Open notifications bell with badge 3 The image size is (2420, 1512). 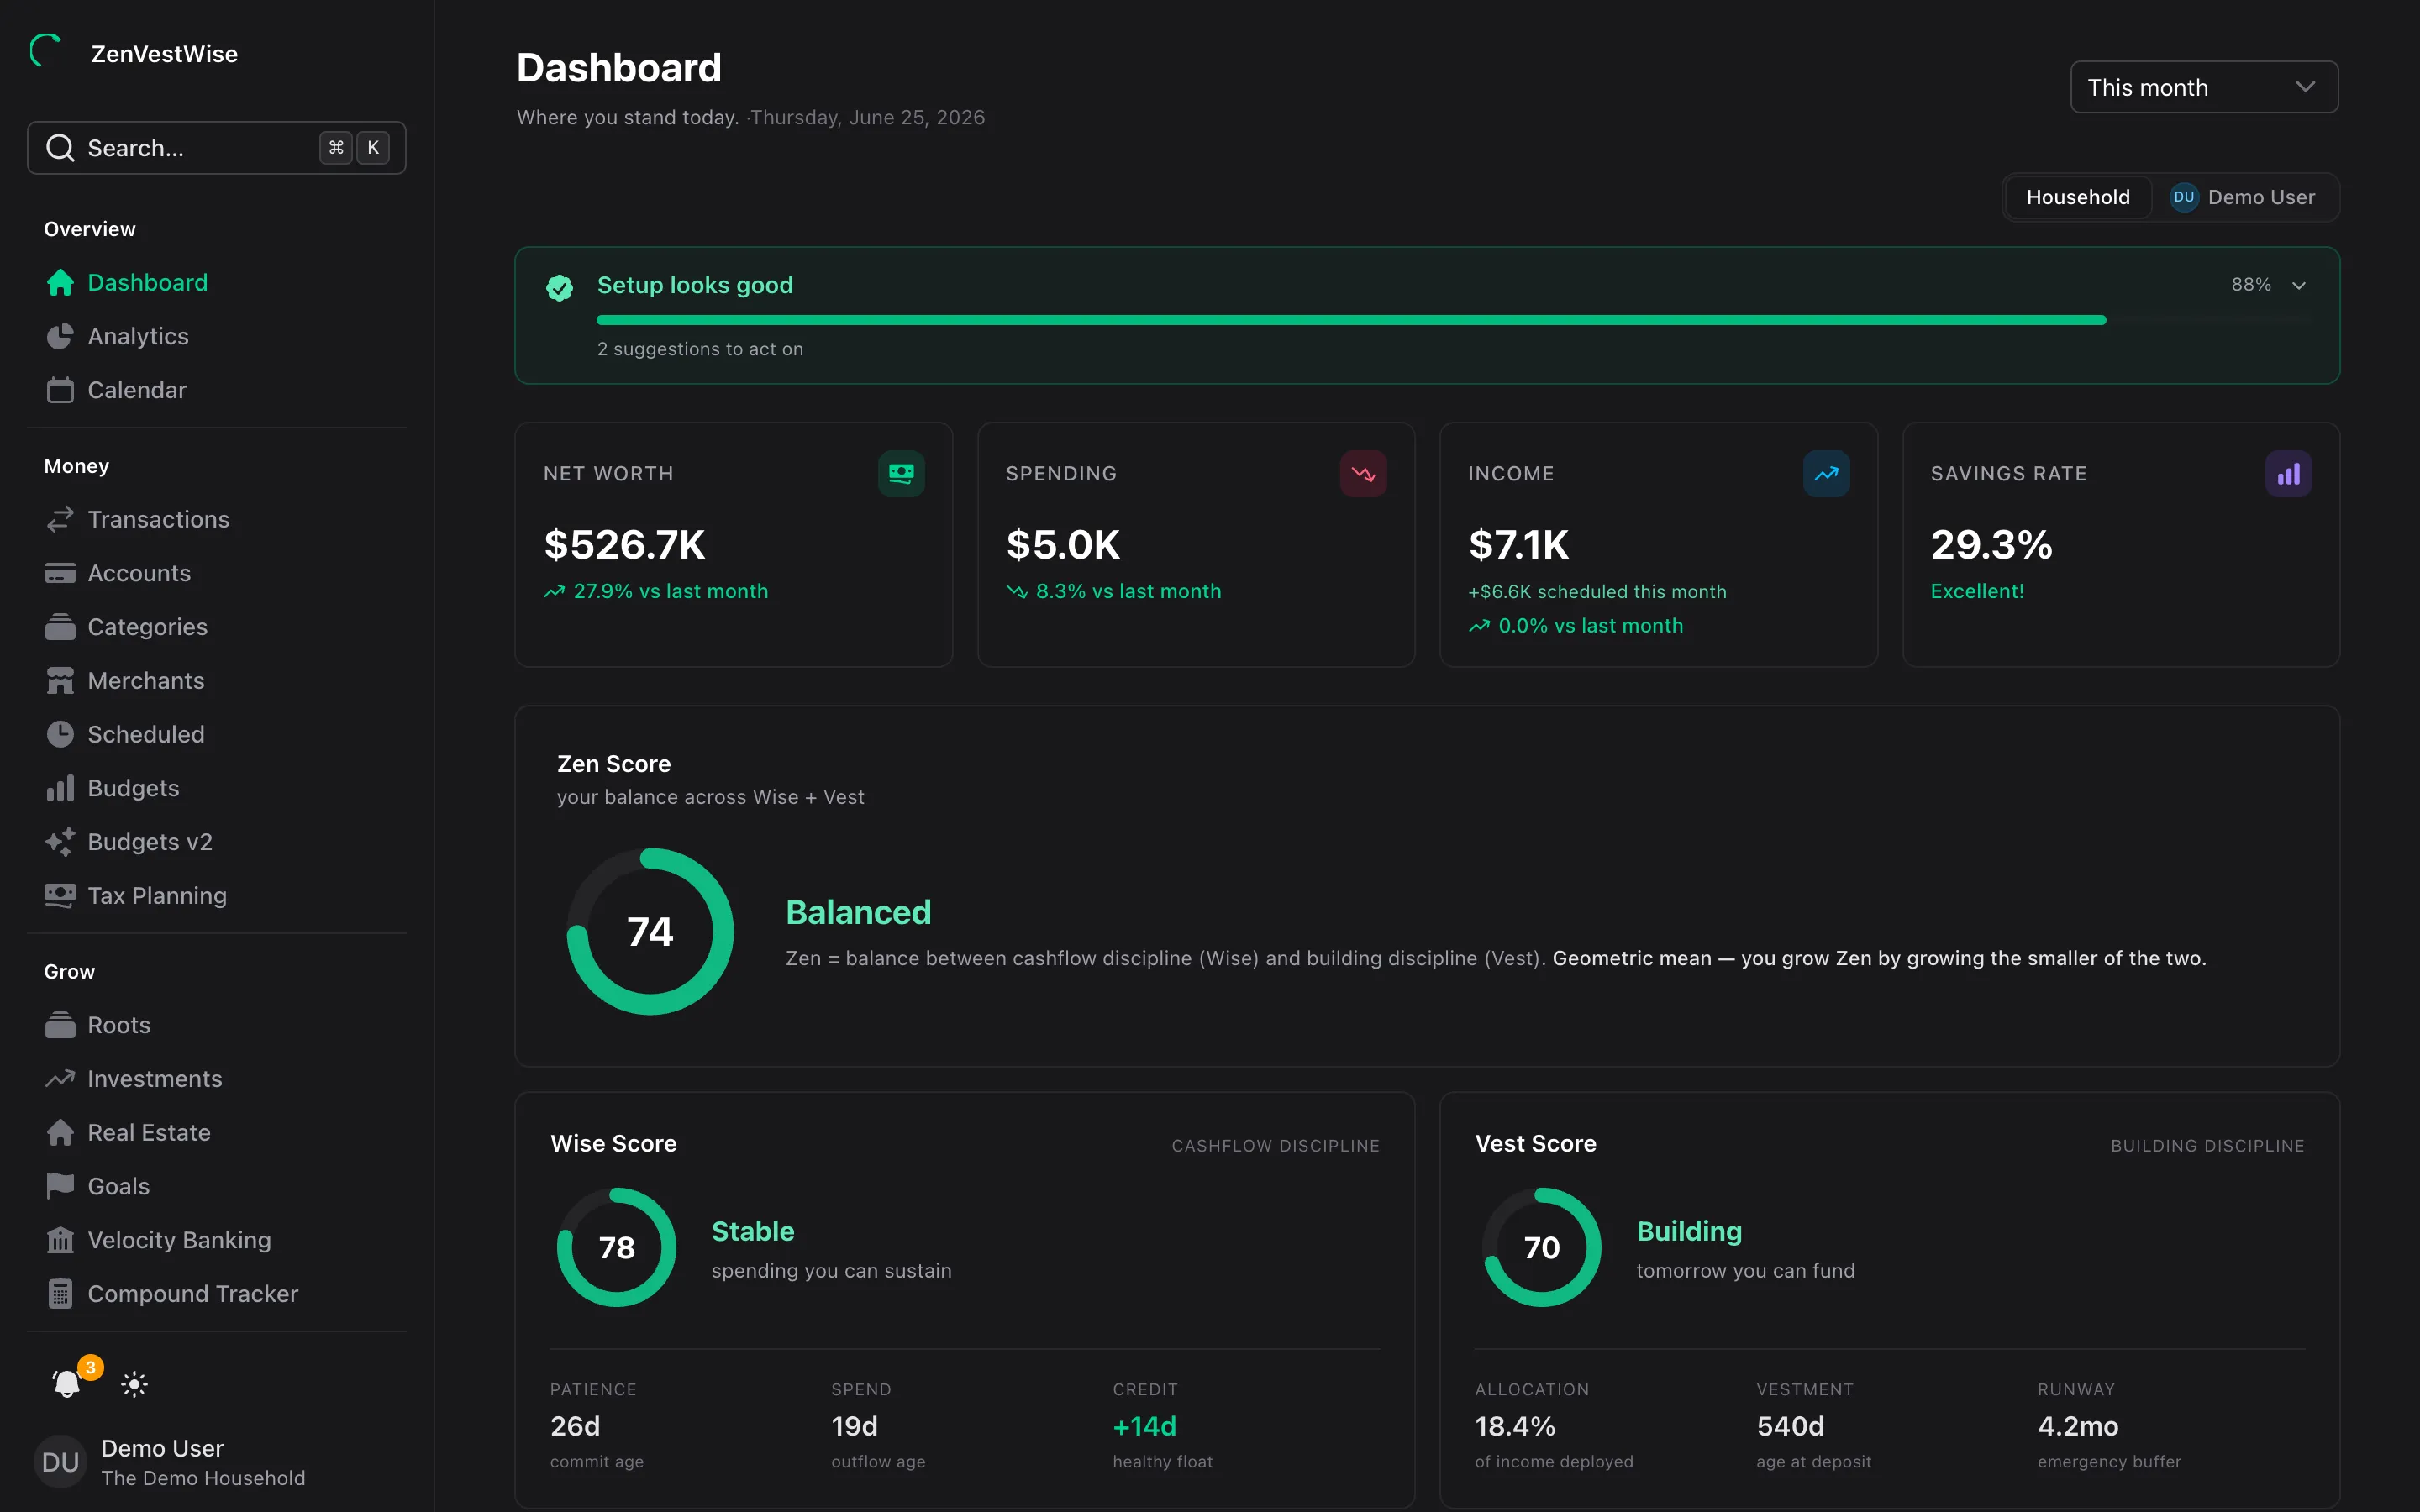click(67, 1383)
